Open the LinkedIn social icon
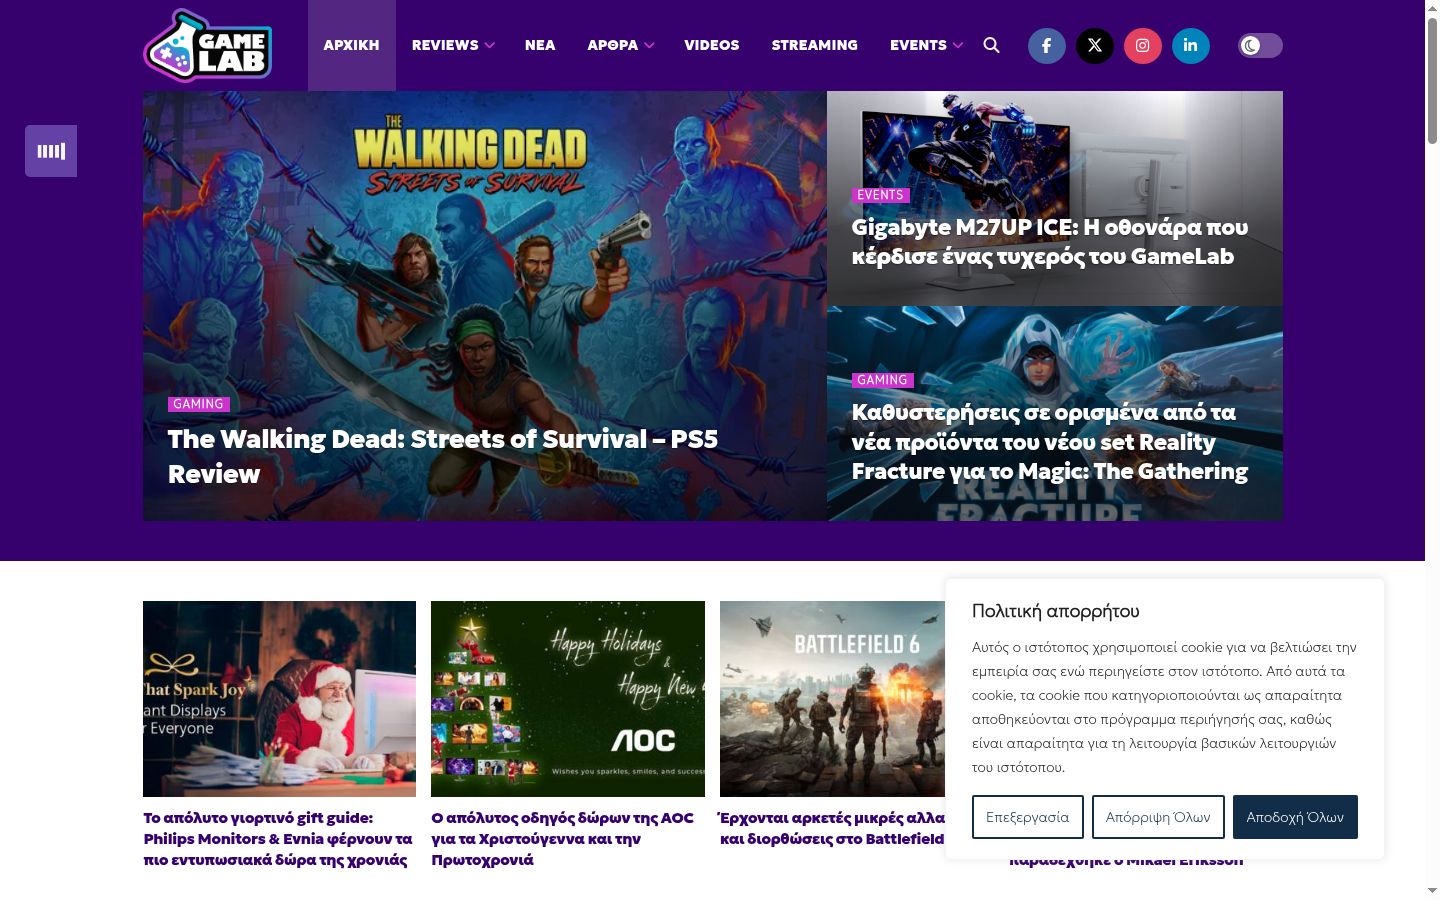Screen dimensions: 1440x900 pyautogui.click(x=1191, y=45)
